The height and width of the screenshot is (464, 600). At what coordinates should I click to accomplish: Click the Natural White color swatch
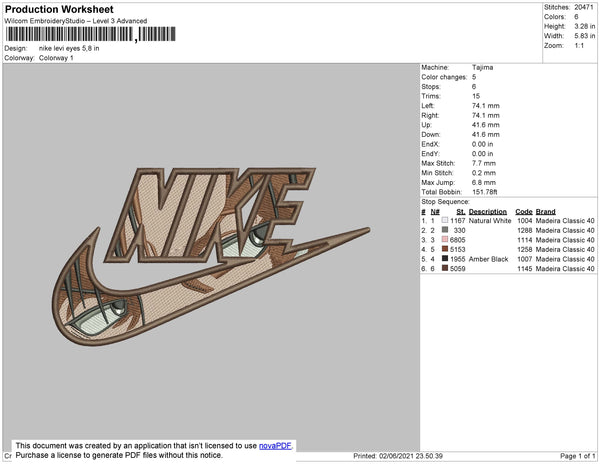(x=445, y=220)
